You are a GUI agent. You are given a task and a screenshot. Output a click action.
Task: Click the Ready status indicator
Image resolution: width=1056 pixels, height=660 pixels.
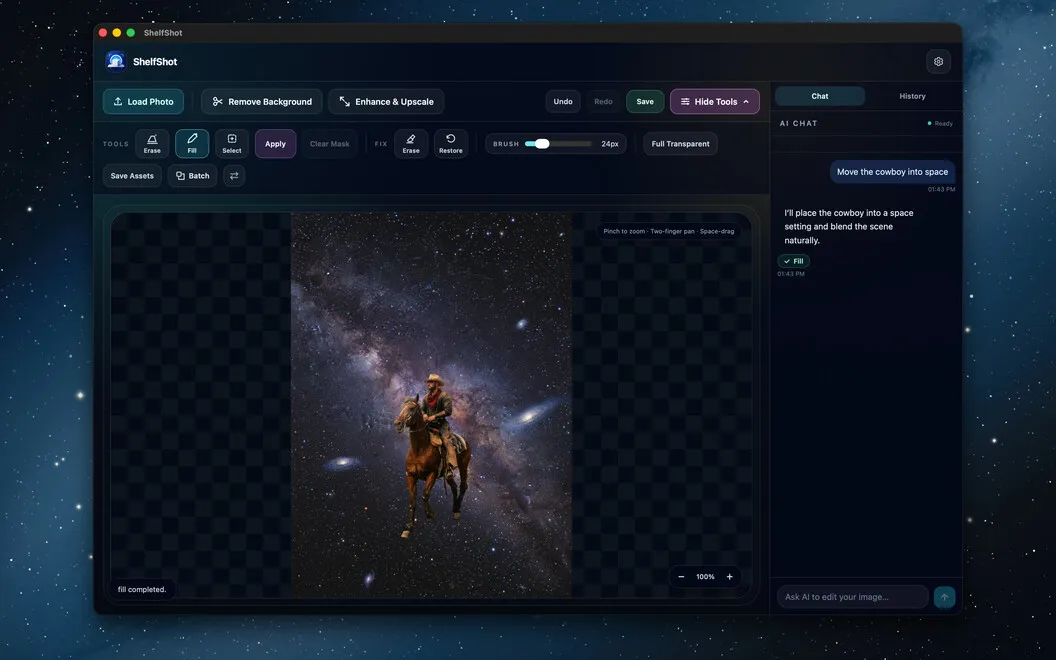tap(940, 123)
